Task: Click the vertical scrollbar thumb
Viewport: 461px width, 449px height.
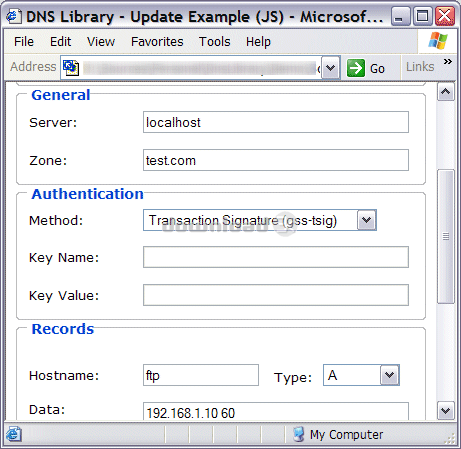Action: coord(446,237)
